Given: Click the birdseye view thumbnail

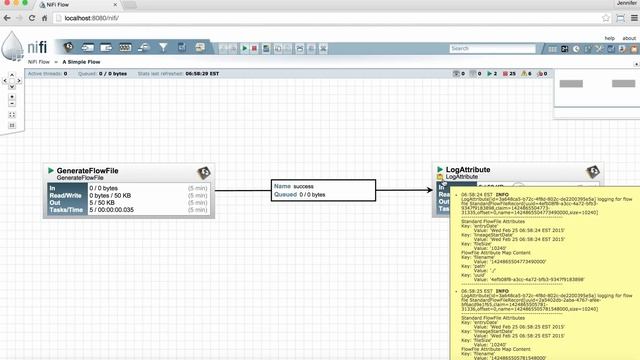Looking at the screenshot, I should [597, 89].
